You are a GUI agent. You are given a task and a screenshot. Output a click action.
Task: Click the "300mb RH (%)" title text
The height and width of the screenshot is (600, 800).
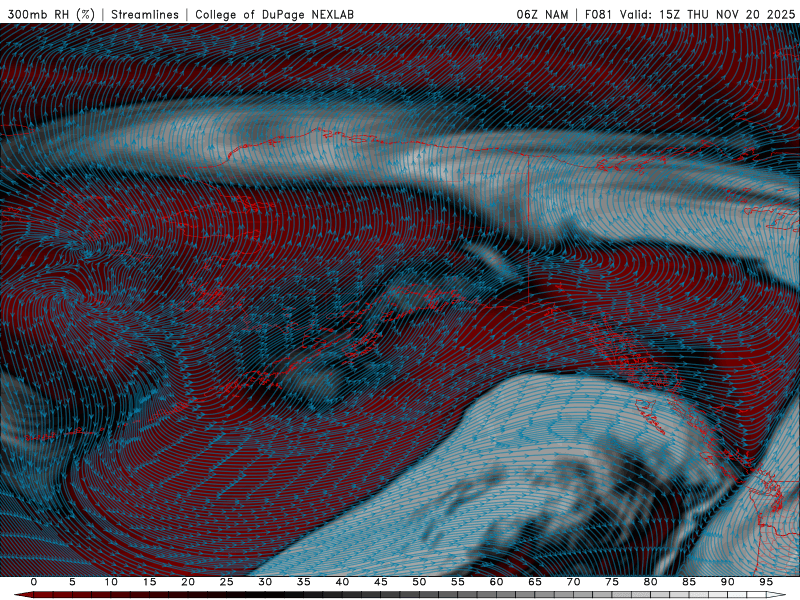pyautogui.click(x=51, y=14)
